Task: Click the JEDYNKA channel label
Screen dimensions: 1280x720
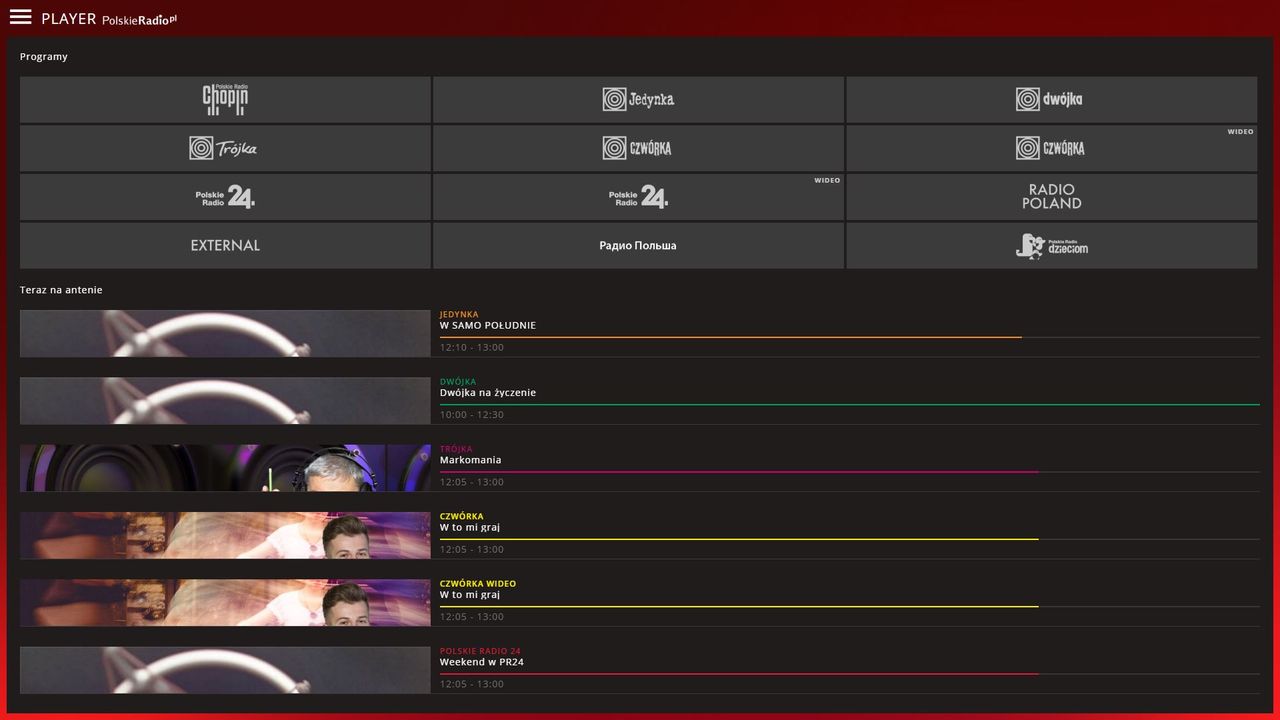Action: tap(459, 315)
